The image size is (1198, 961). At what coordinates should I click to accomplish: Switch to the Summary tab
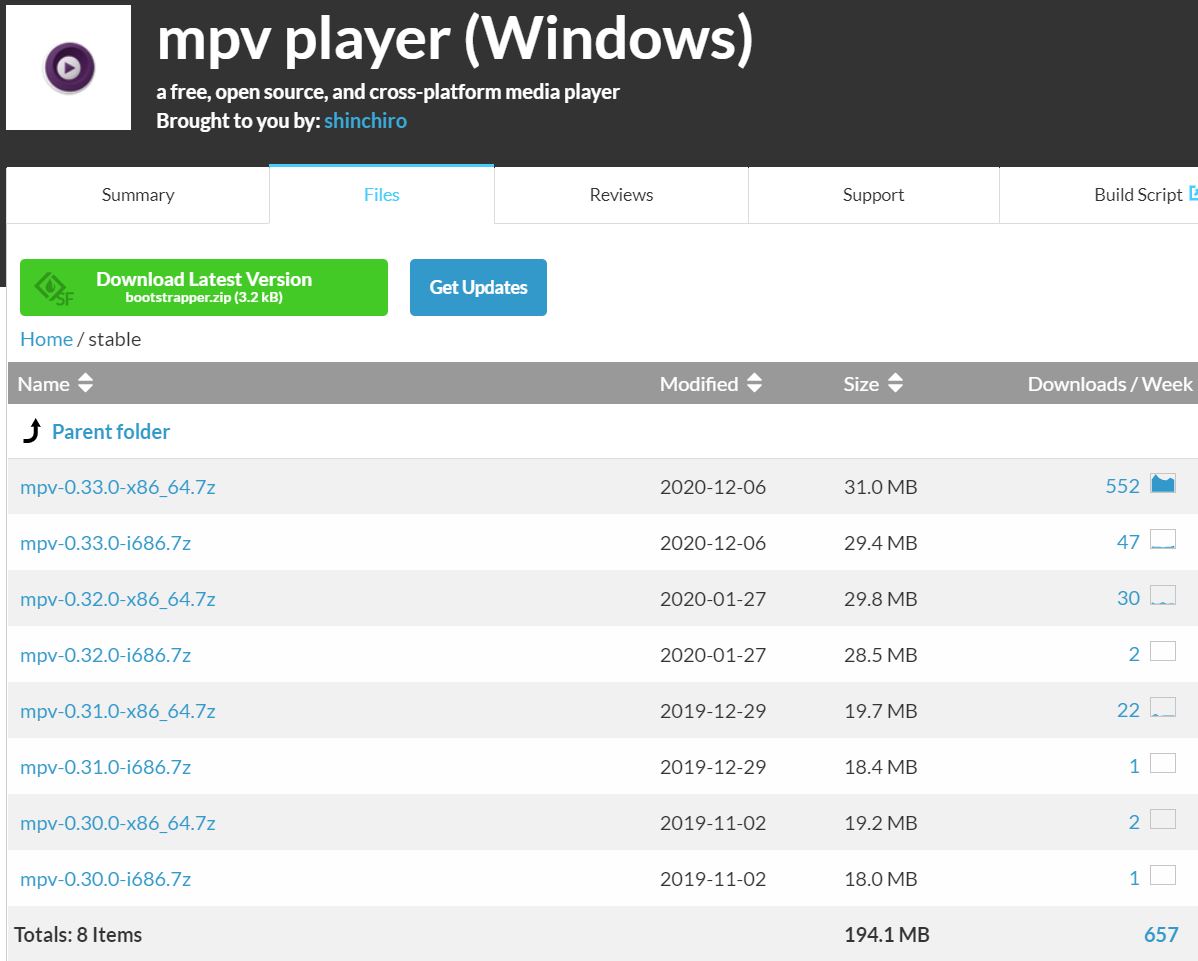pyautogui.click(x=138, y=195)
